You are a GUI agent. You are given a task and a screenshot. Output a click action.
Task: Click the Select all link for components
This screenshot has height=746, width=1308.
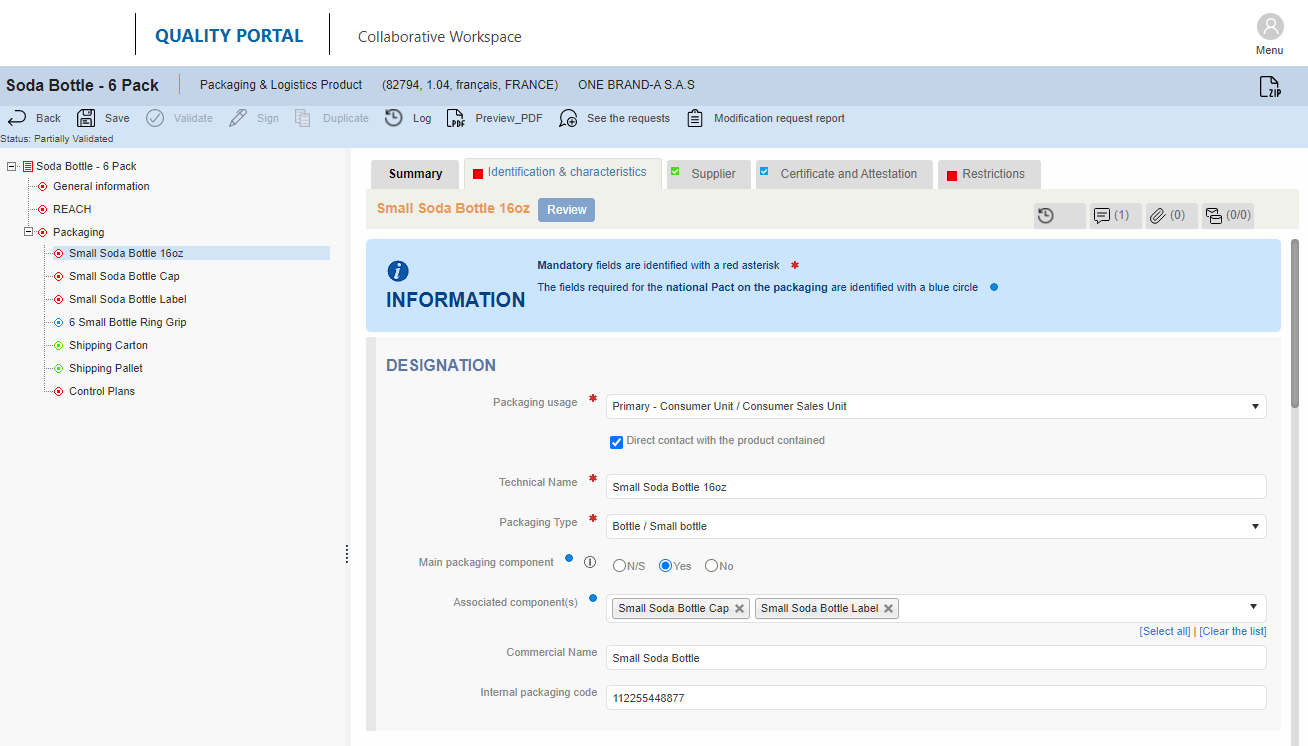tap(1164, 631)
